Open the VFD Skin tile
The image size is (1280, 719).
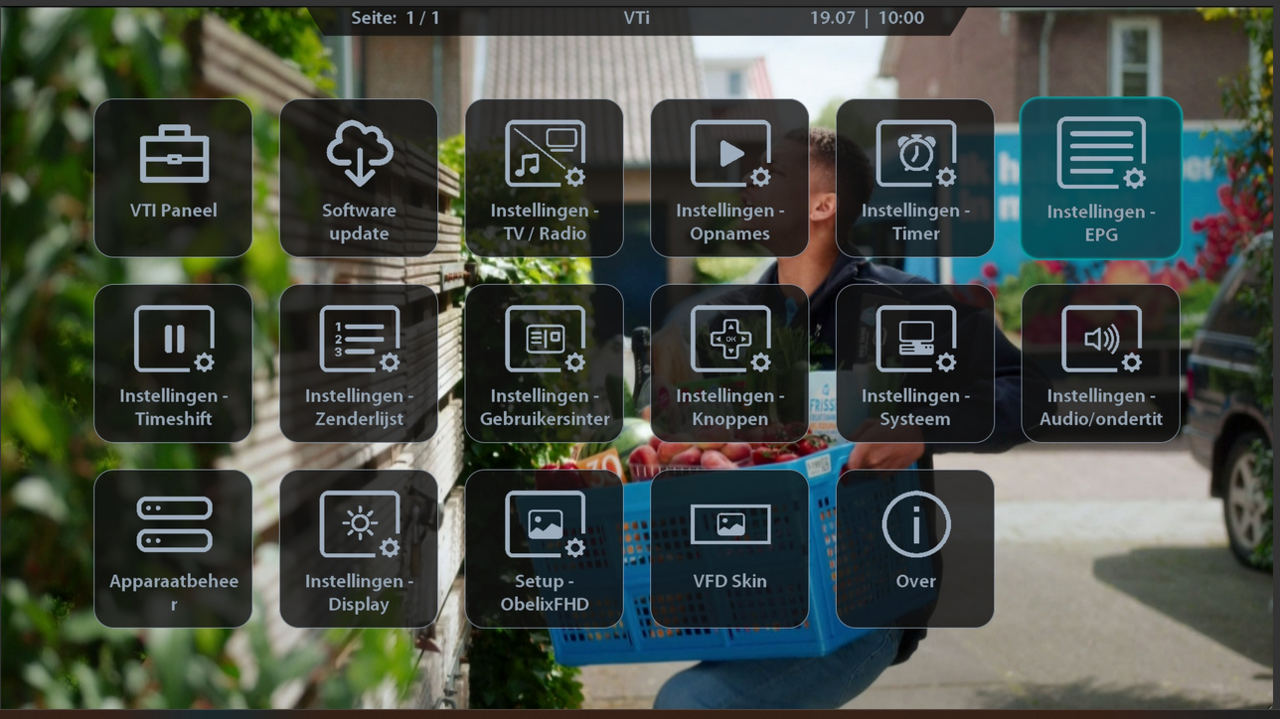[729, 547]
